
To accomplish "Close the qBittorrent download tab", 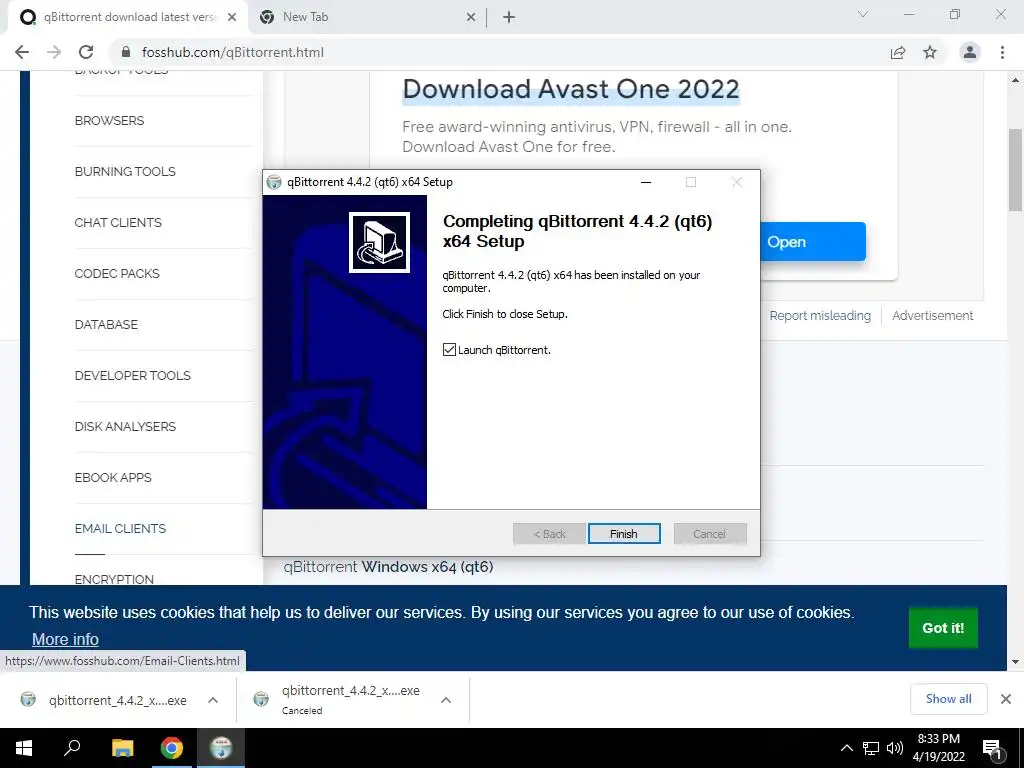I will click(232, 18).
